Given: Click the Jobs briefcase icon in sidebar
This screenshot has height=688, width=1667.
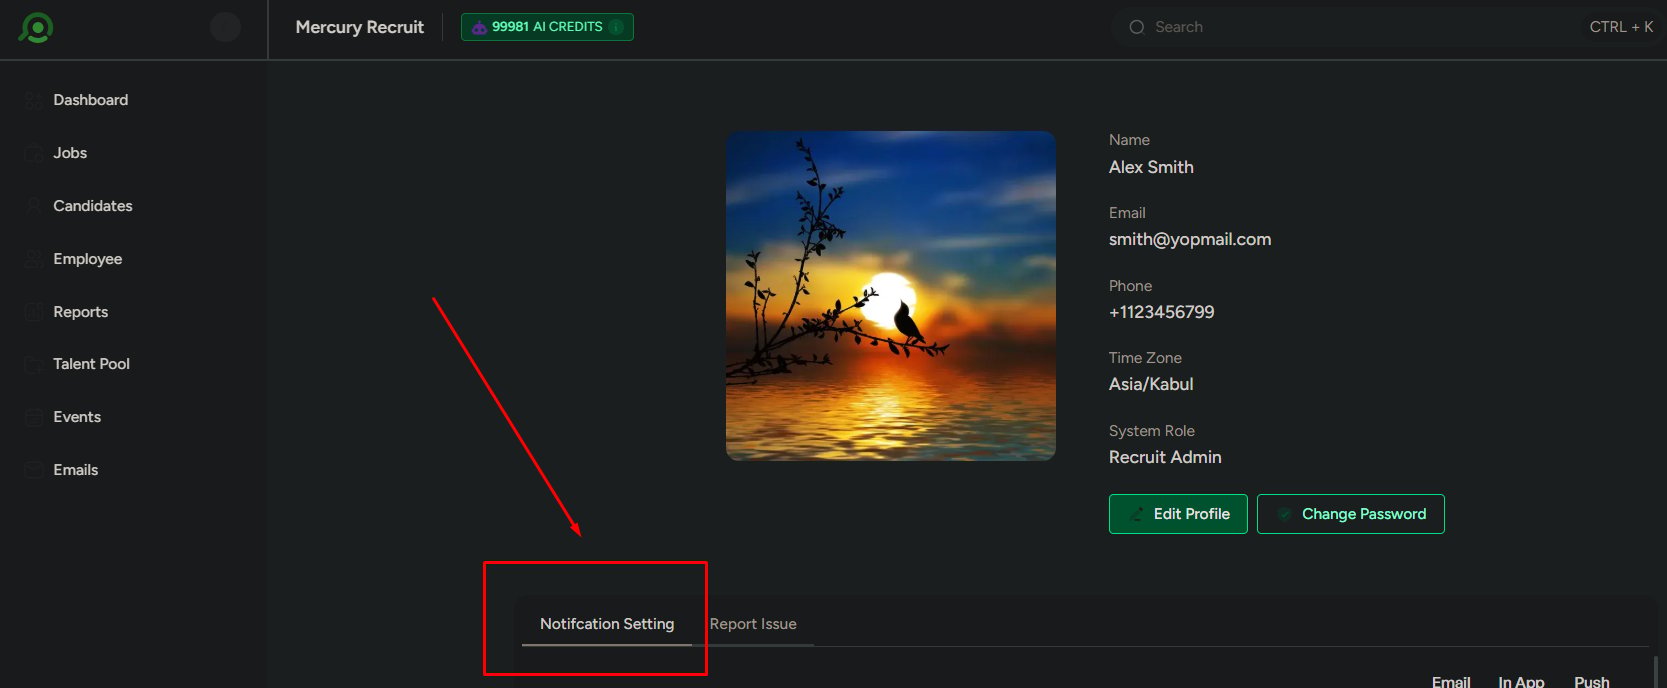Looking at the screenshot, I should [x=34, y=153].
